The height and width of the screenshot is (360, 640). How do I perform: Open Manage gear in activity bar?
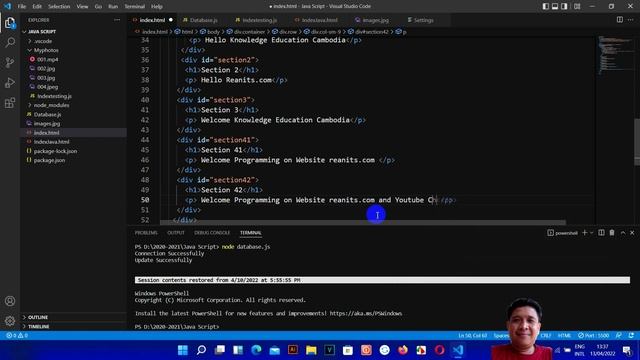tap(10, 321)
